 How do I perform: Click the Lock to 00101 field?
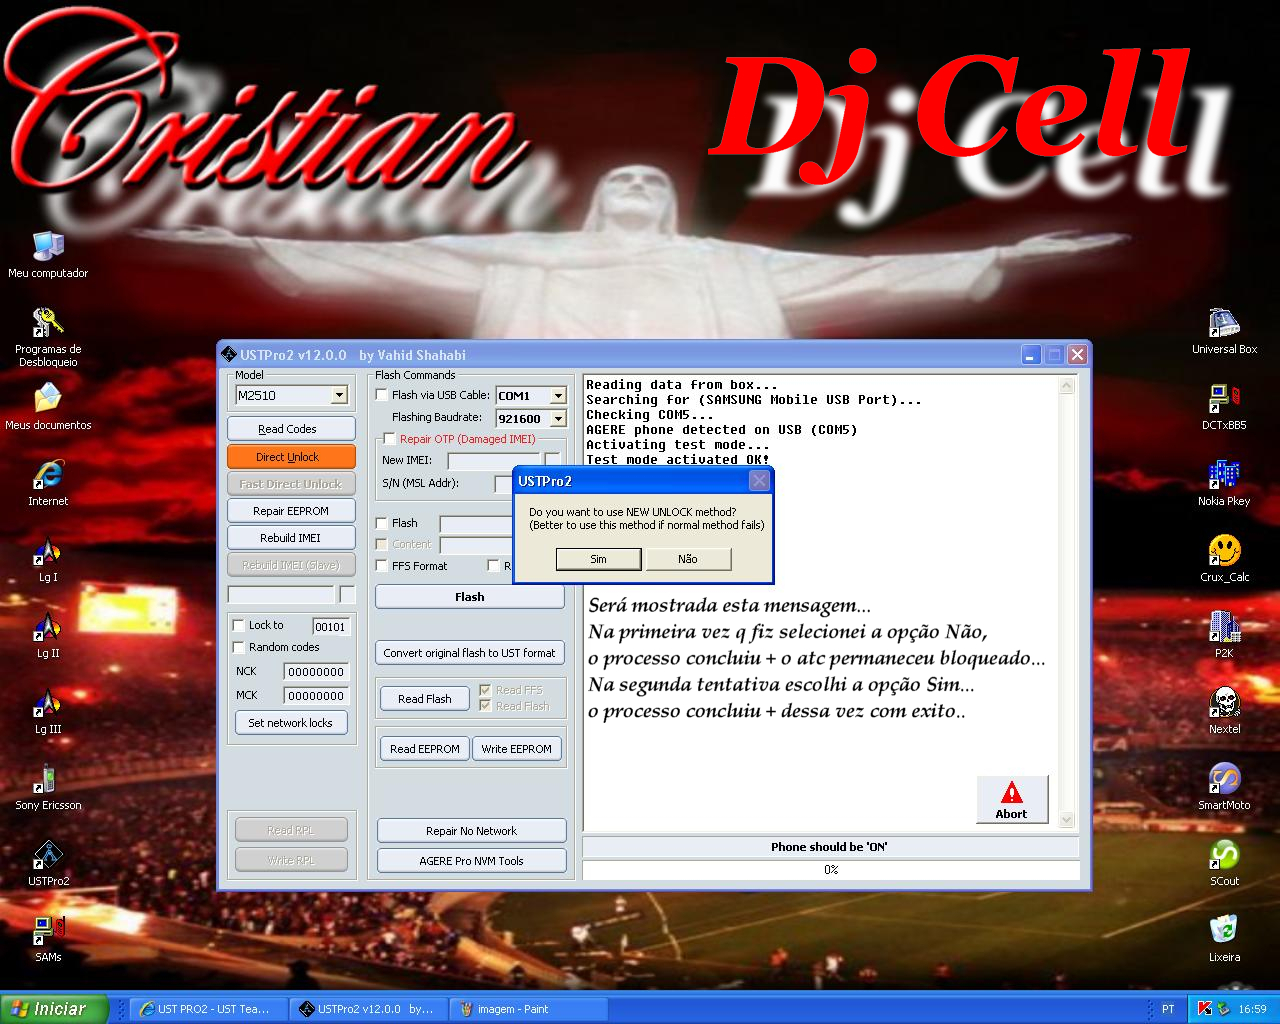[x=331, y=627]
